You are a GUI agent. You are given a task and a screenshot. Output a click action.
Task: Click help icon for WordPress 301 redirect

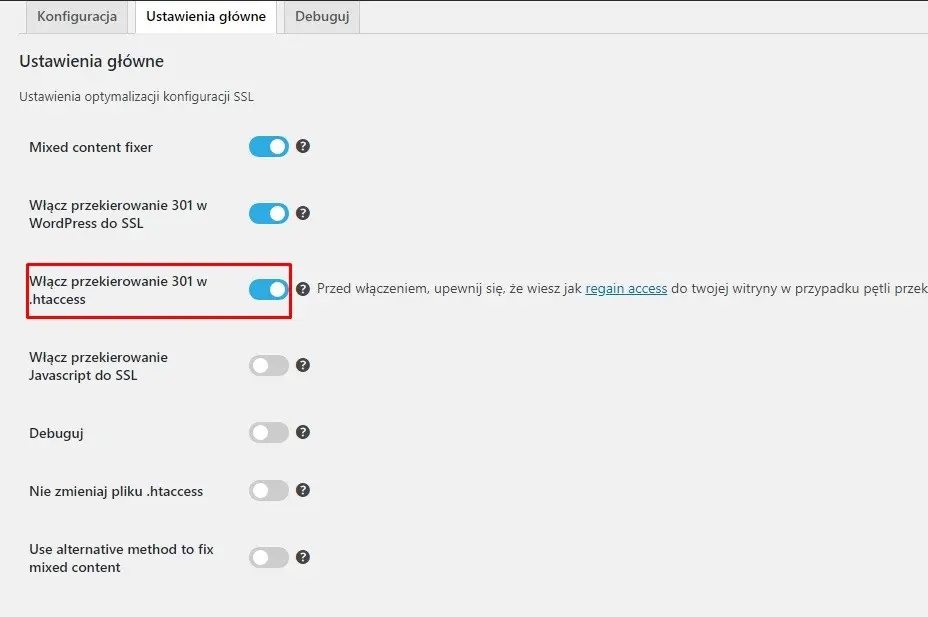(303, 213)
